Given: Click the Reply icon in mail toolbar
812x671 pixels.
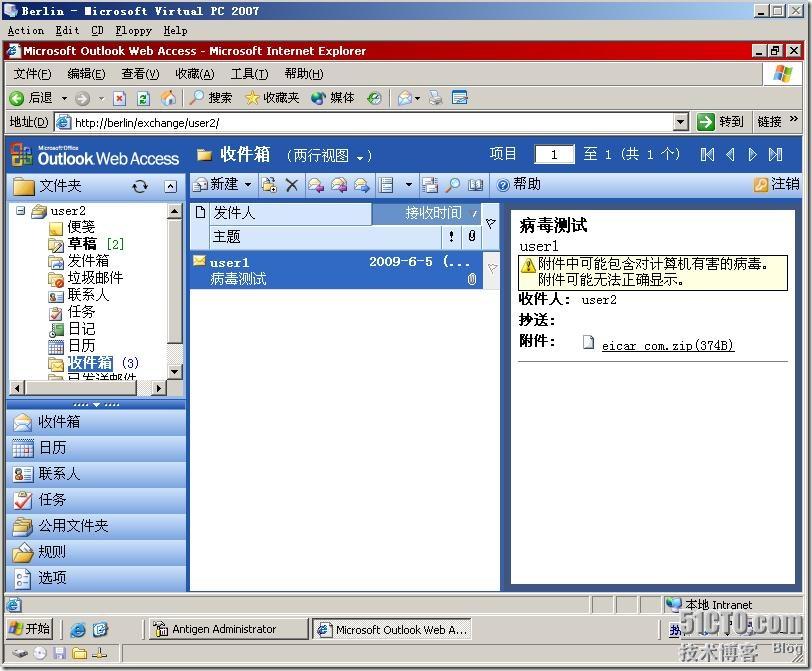Looking at the screenshot, I should pyautogui.click(x=315, y=185).
